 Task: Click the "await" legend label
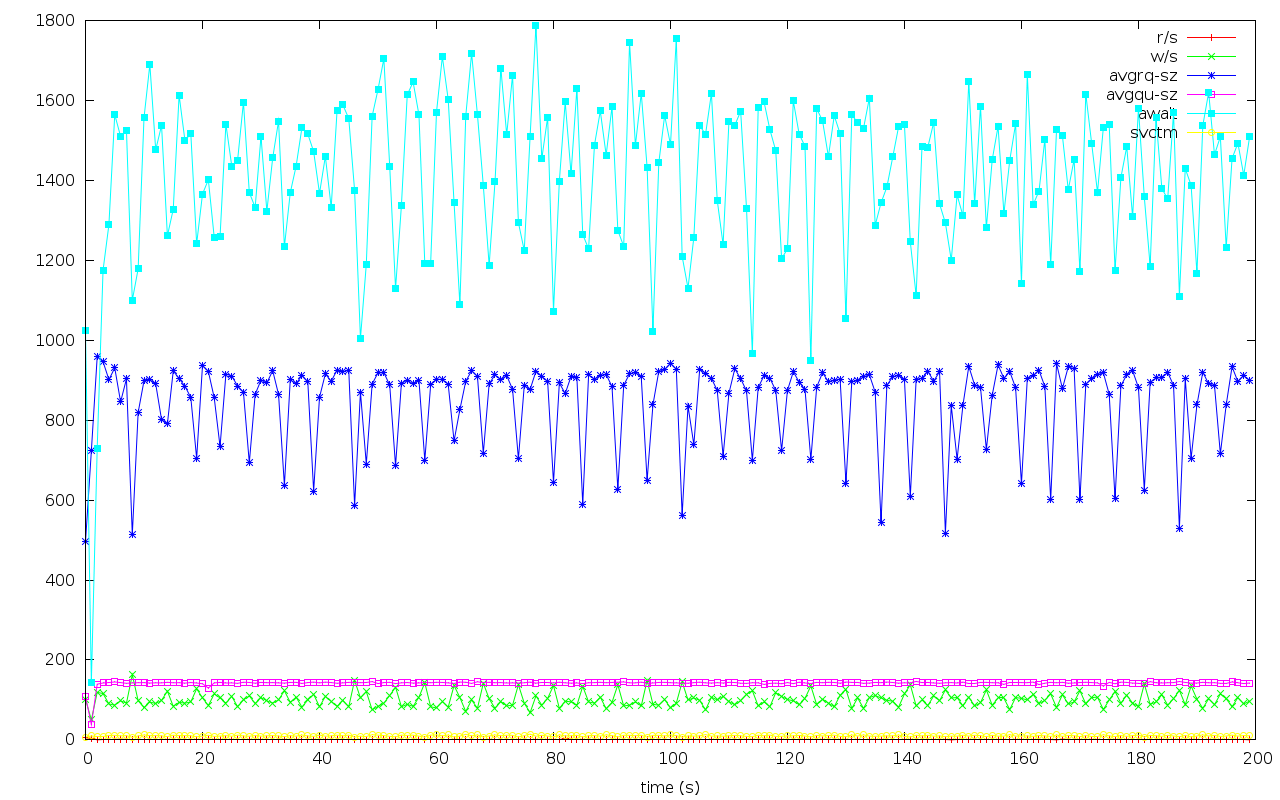pyautogui.click(x=1158, y=114)
